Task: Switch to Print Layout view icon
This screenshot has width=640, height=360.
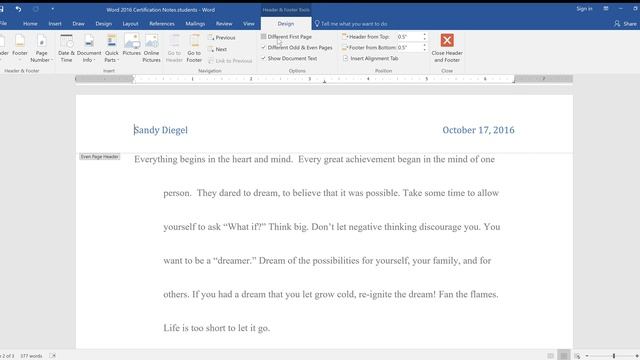Action: (x=564, y=356)
